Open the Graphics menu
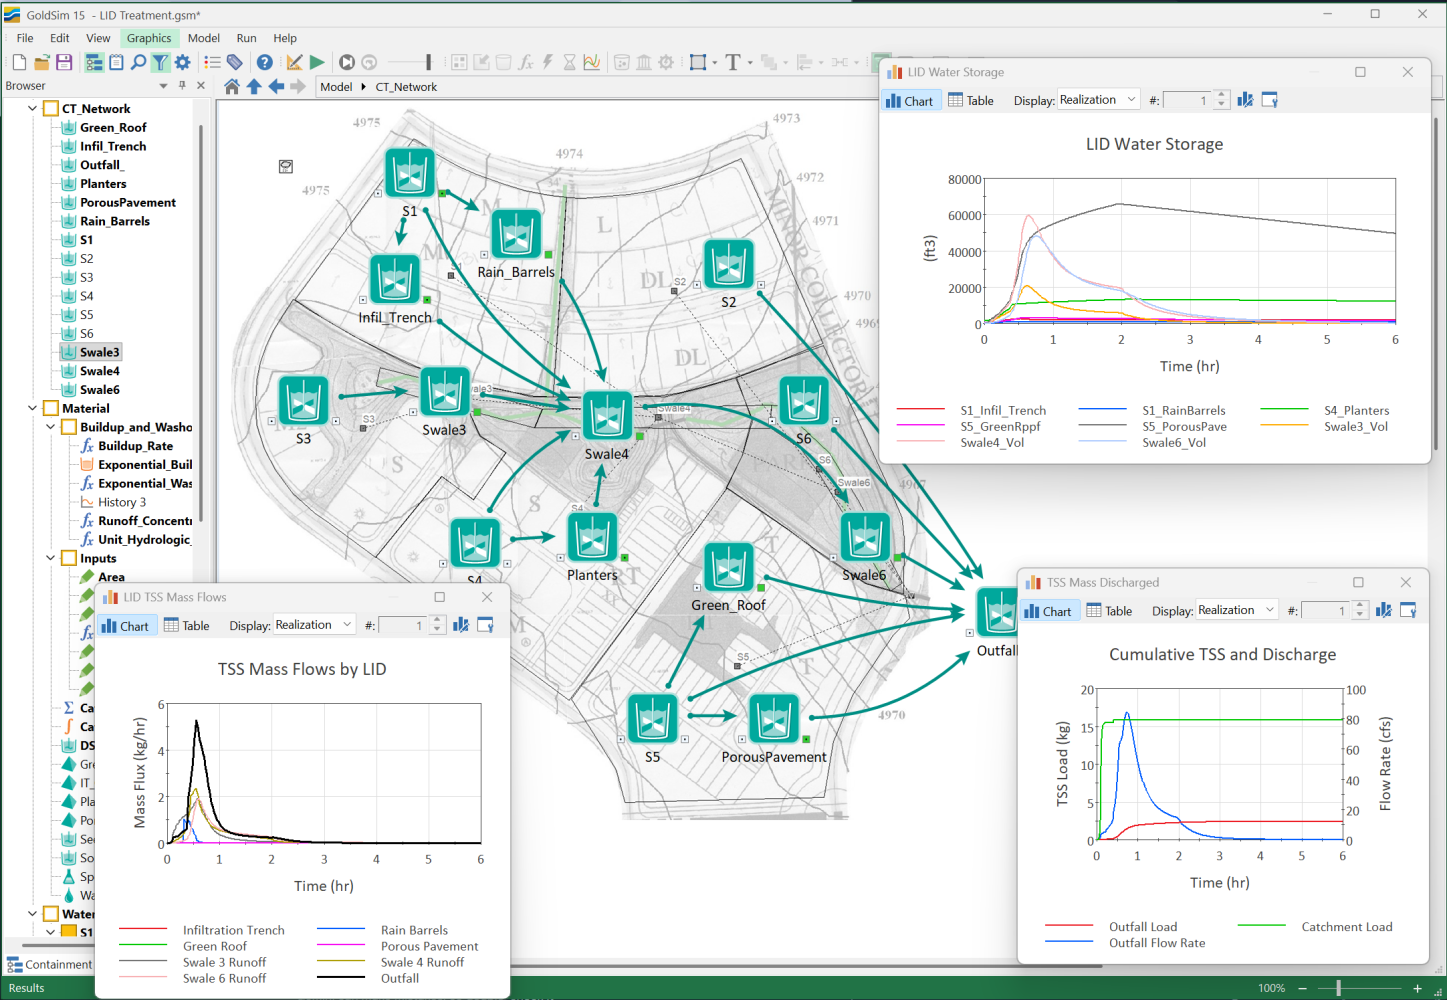Screen dimensions: 1447x1000 149,38
